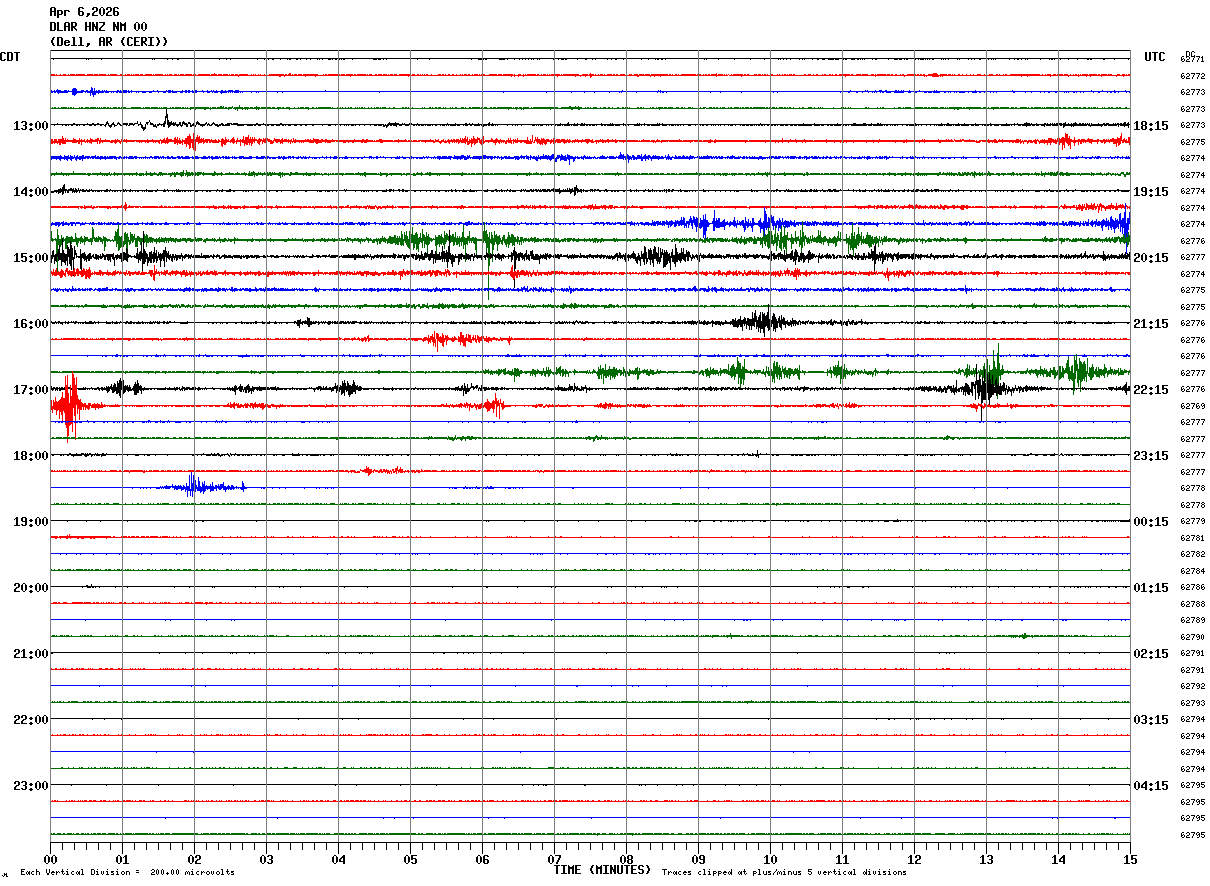Select the 23:00 CDT time label
The width and height of the screenshot is (1210, 886).
31,786
